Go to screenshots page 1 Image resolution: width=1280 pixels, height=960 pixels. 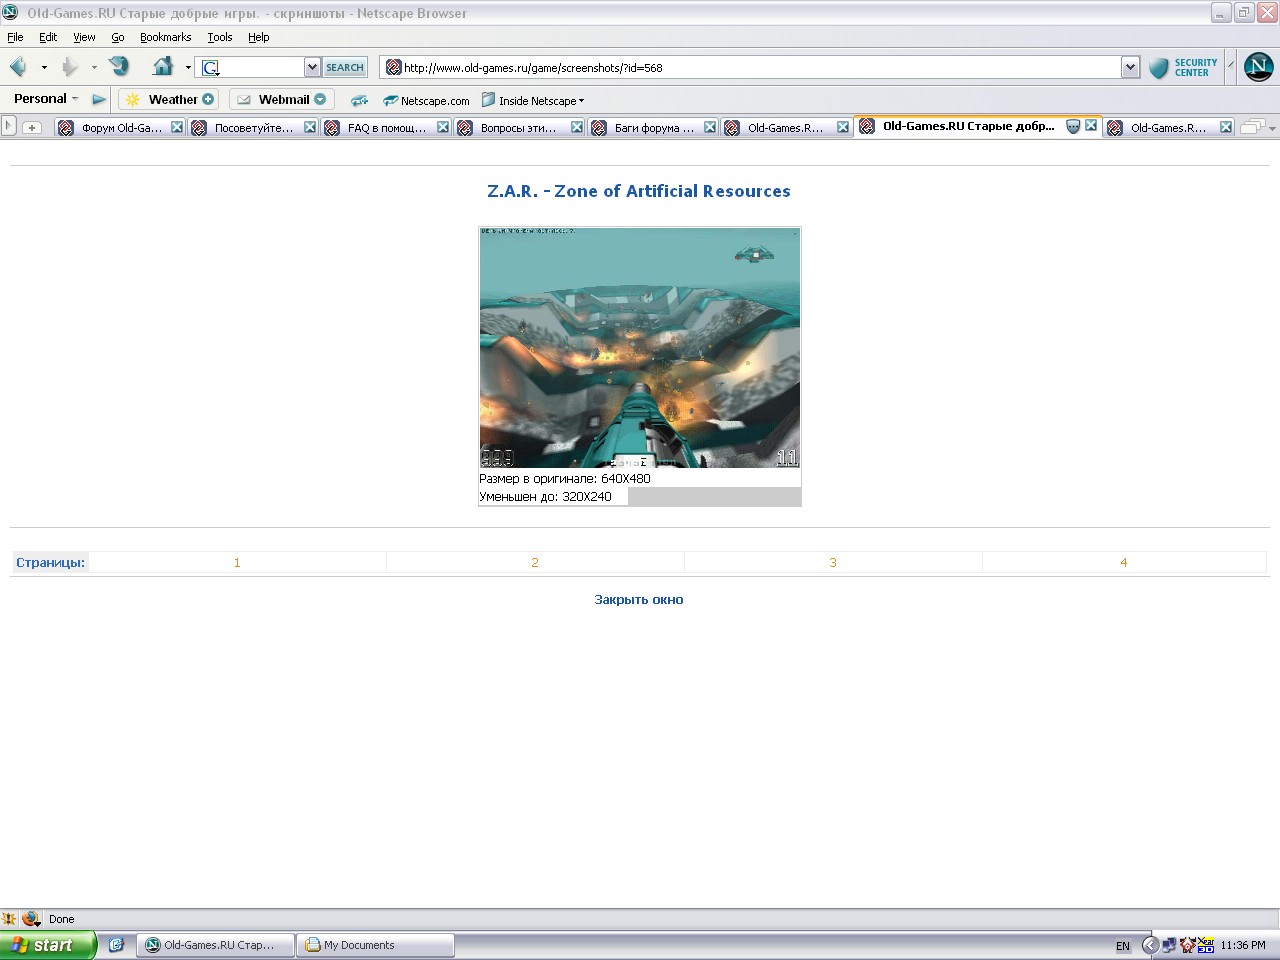[x=237, y=562]
